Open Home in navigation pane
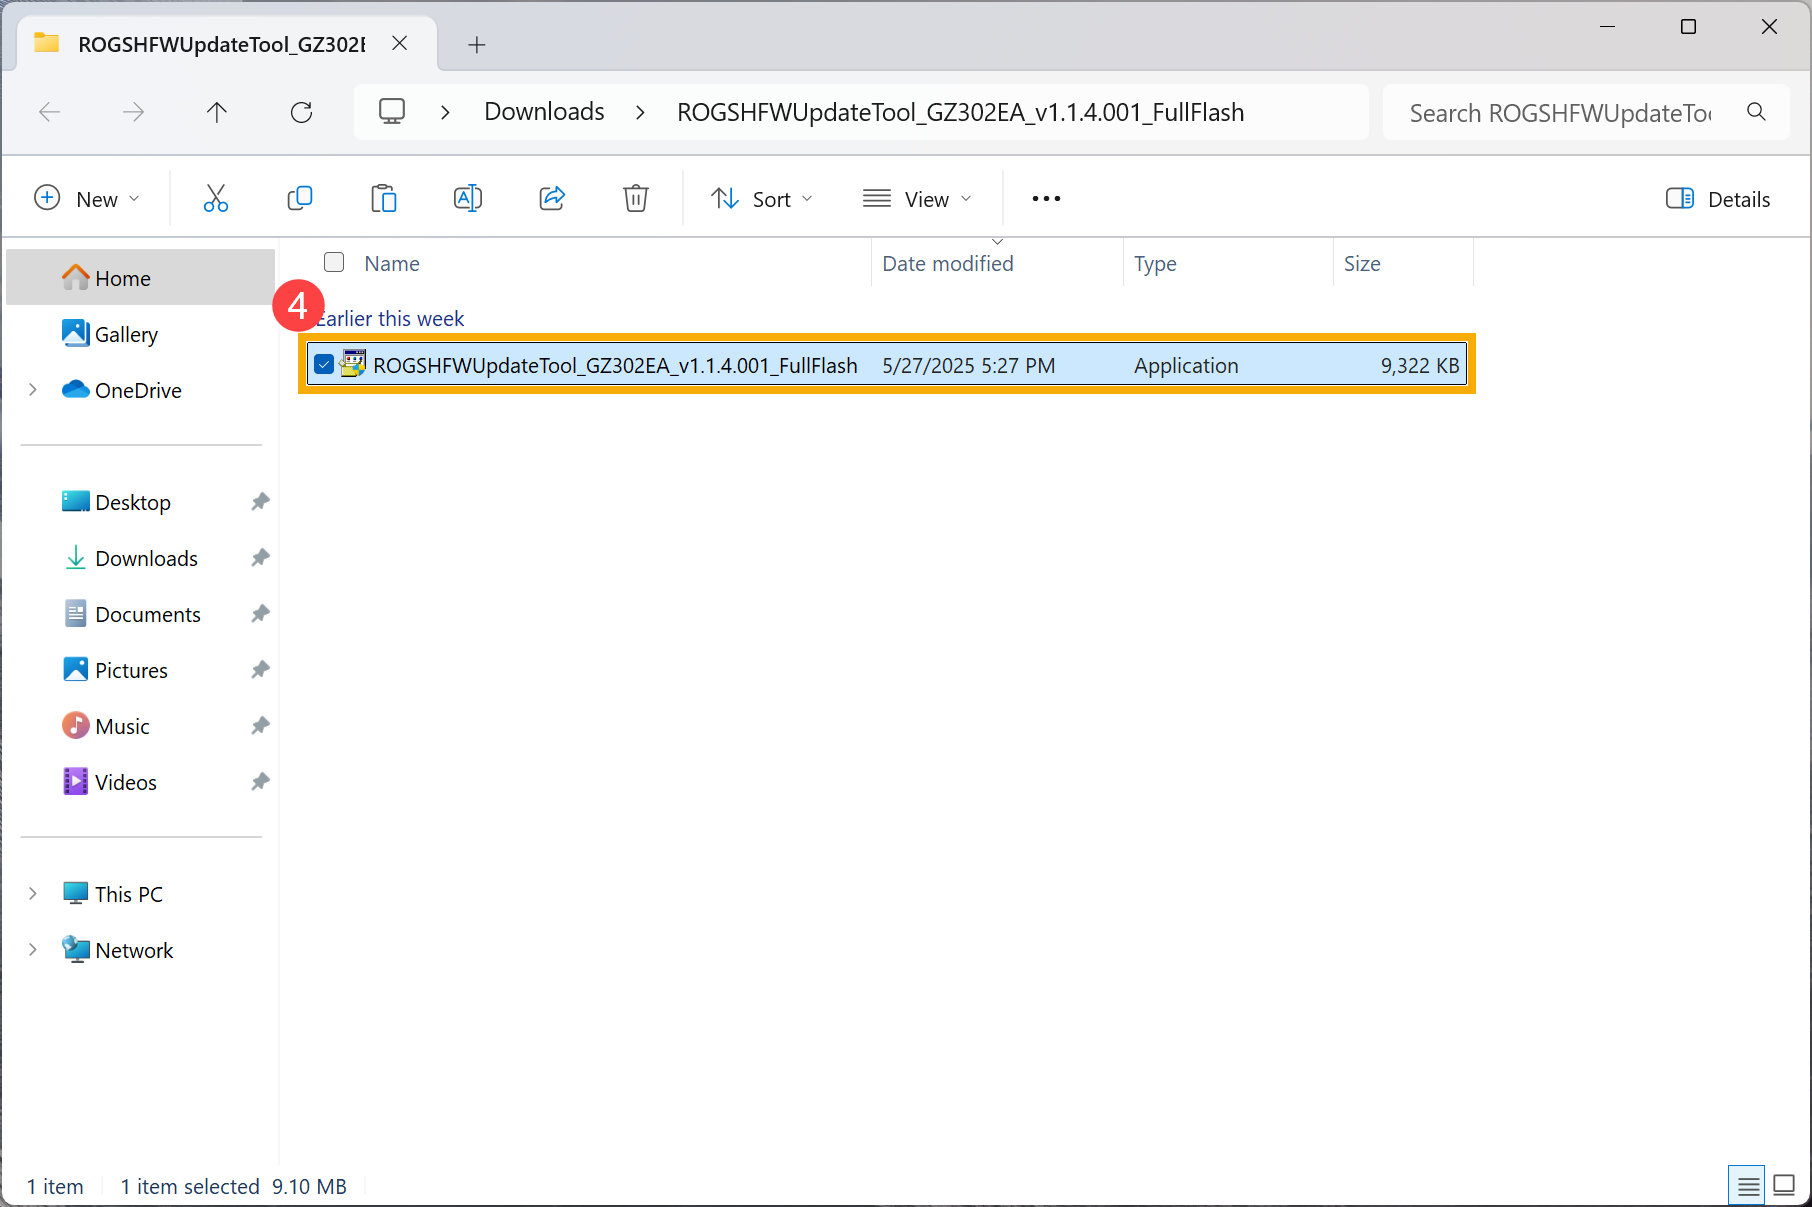 tap(140, 278)
